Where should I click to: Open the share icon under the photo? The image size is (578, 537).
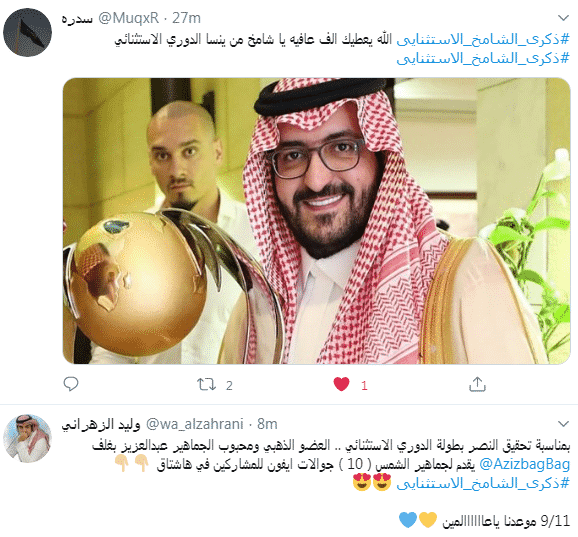click(x=477, y=384)
